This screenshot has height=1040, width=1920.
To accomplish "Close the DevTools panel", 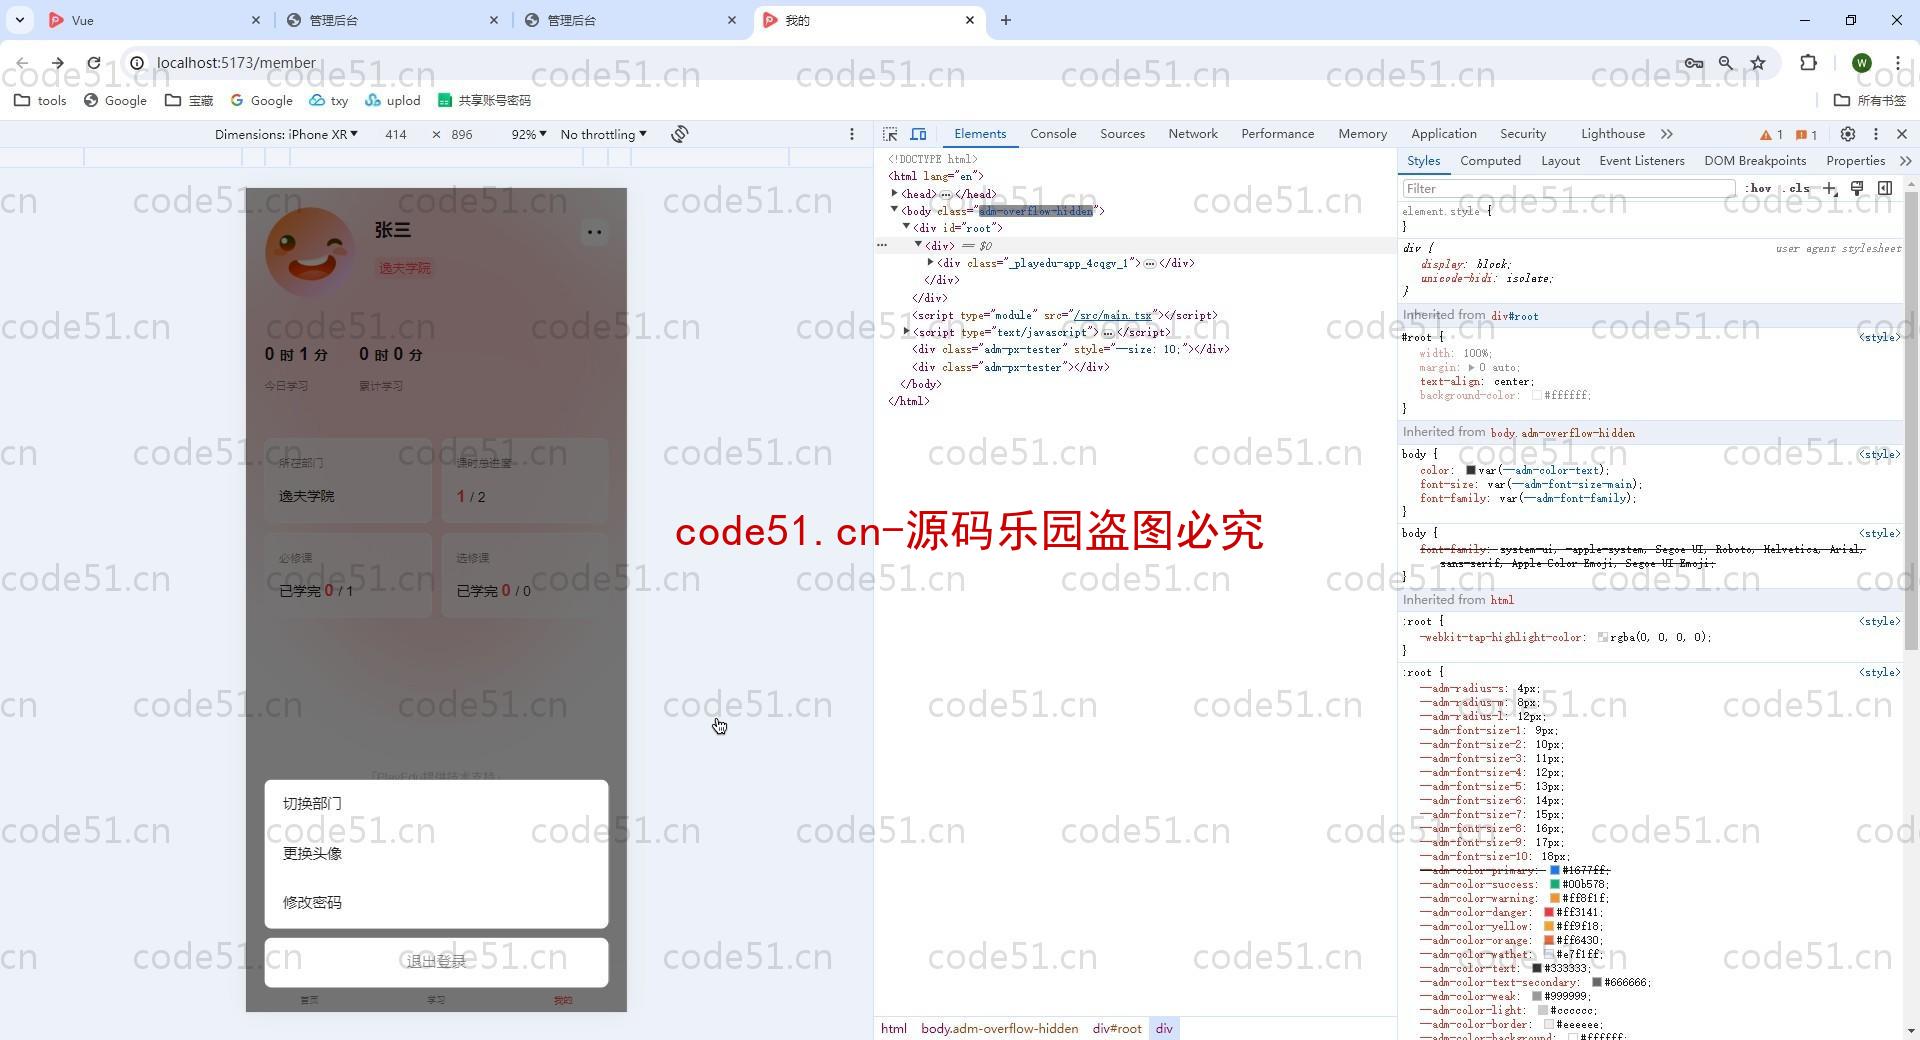I will pyautogui.click(x=1902, y=134).
